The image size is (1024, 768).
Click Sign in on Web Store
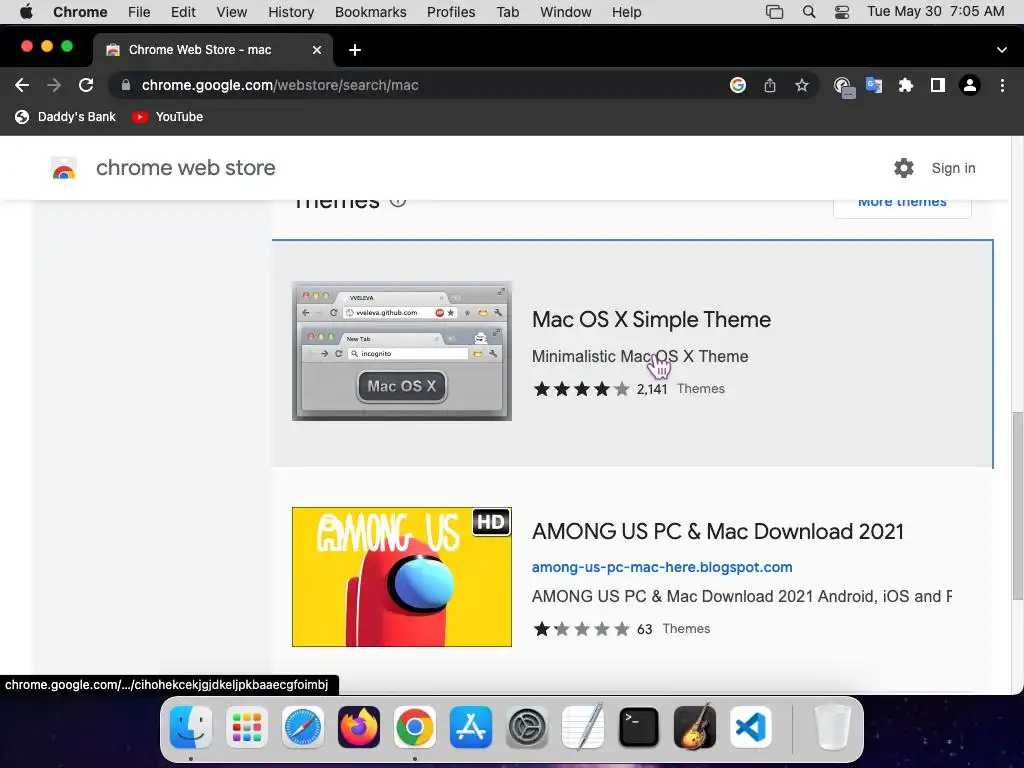pos(953,168)
